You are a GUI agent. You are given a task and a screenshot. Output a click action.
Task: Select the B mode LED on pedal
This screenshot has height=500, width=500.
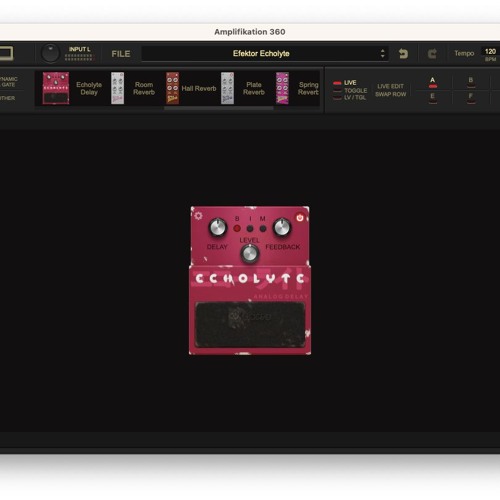coord(237,229)
